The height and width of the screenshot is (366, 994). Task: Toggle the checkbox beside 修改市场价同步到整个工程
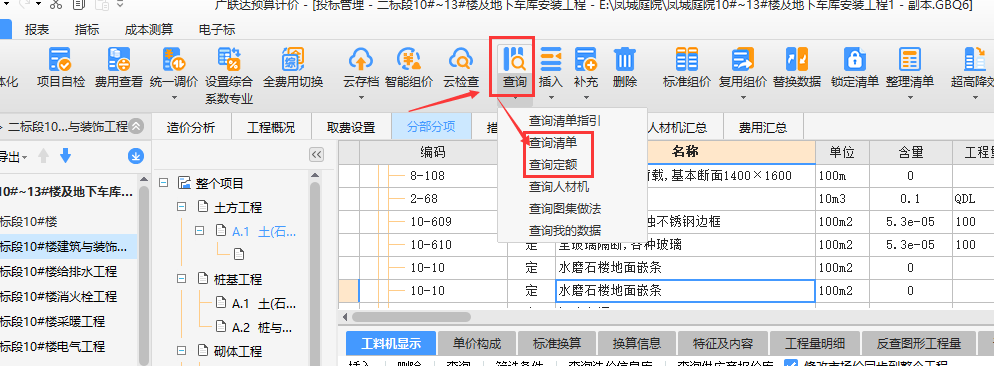point(791,363)
